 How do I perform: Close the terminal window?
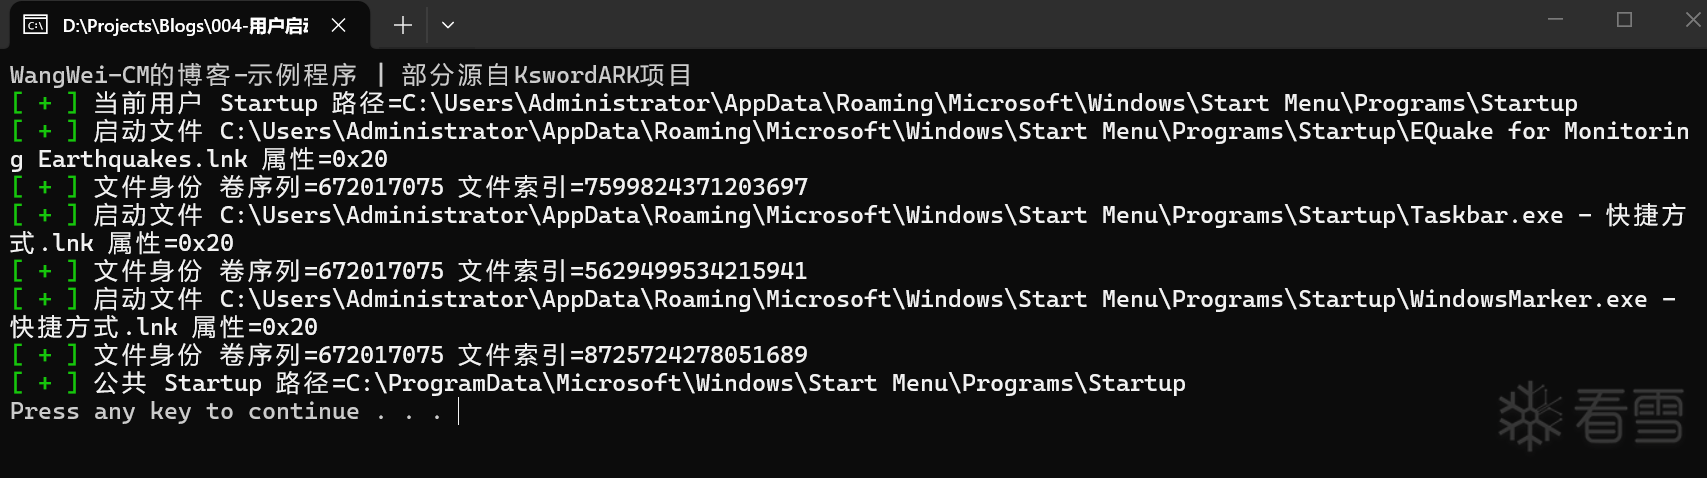pos(1692,20)
